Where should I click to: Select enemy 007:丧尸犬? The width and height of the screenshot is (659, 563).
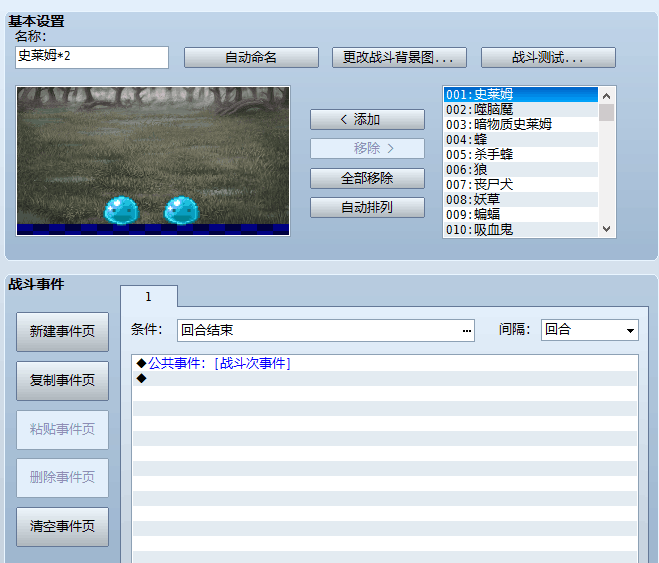click(x=521, y=184)
